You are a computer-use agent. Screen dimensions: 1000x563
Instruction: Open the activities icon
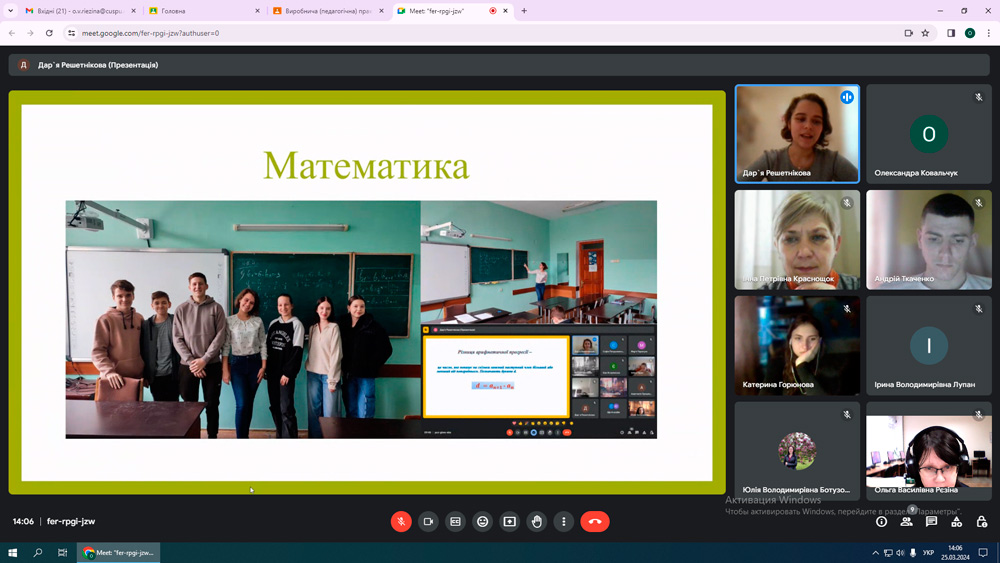pyautogui.click(x=956, y=521)
